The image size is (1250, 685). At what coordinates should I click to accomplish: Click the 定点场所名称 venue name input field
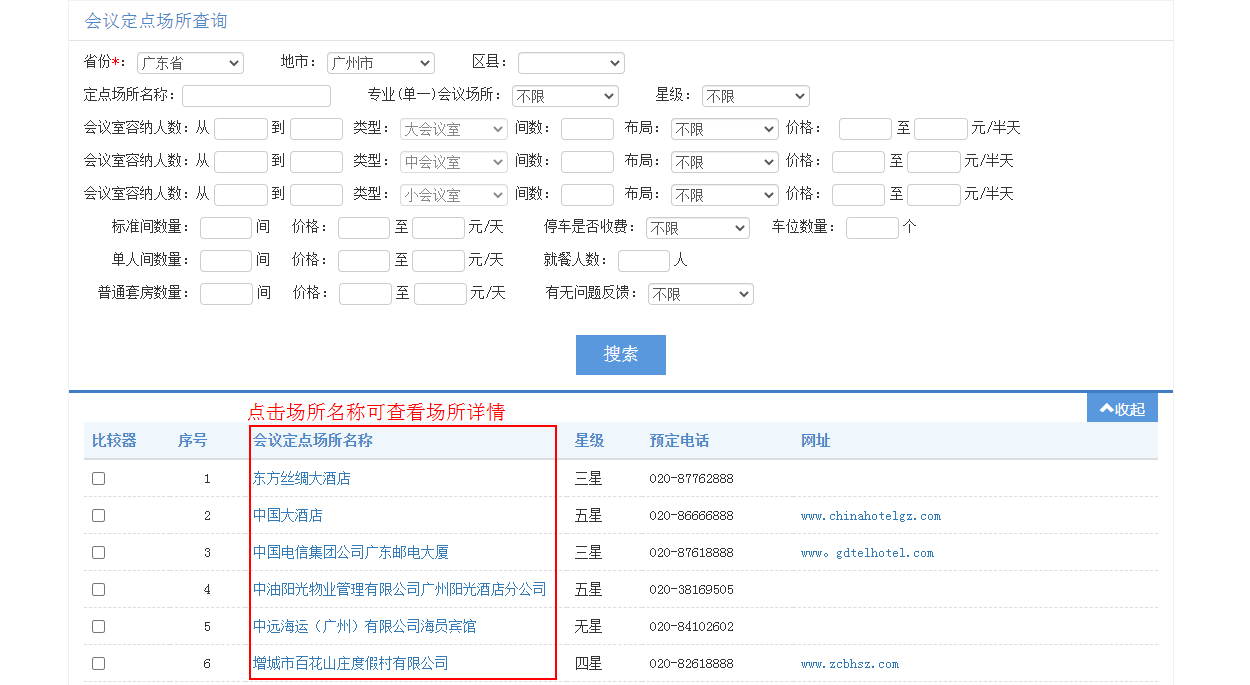256,96
